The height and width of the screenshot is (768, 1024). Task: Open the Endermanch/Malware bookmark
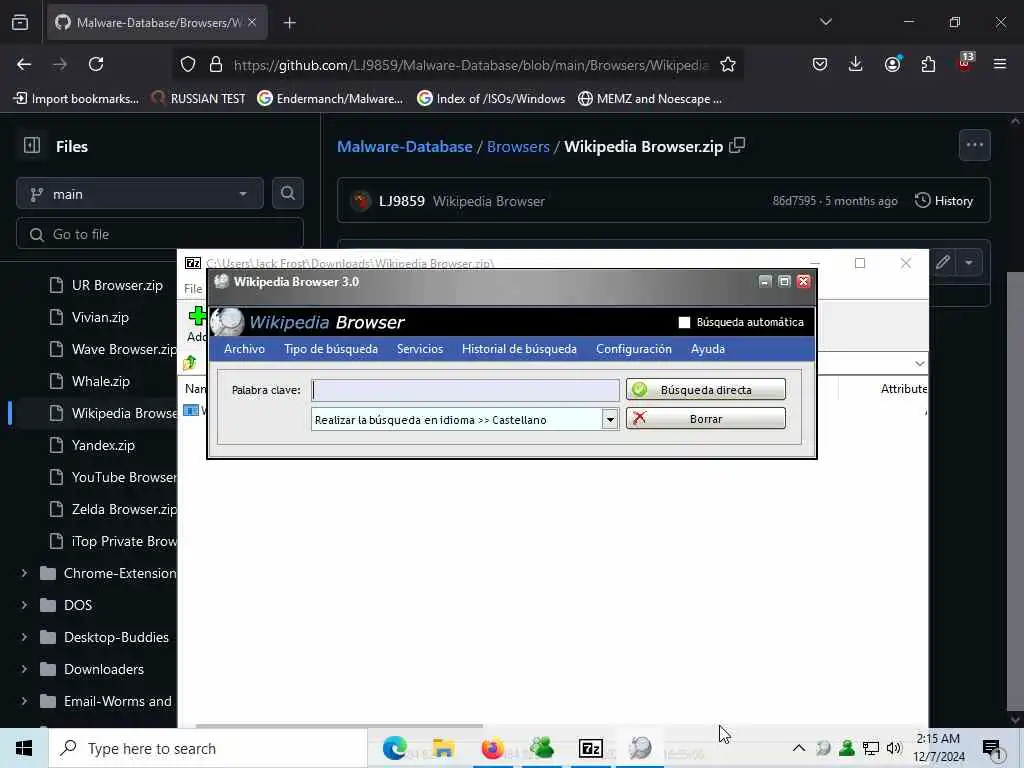pyautogui.click(x=330, y=99)
